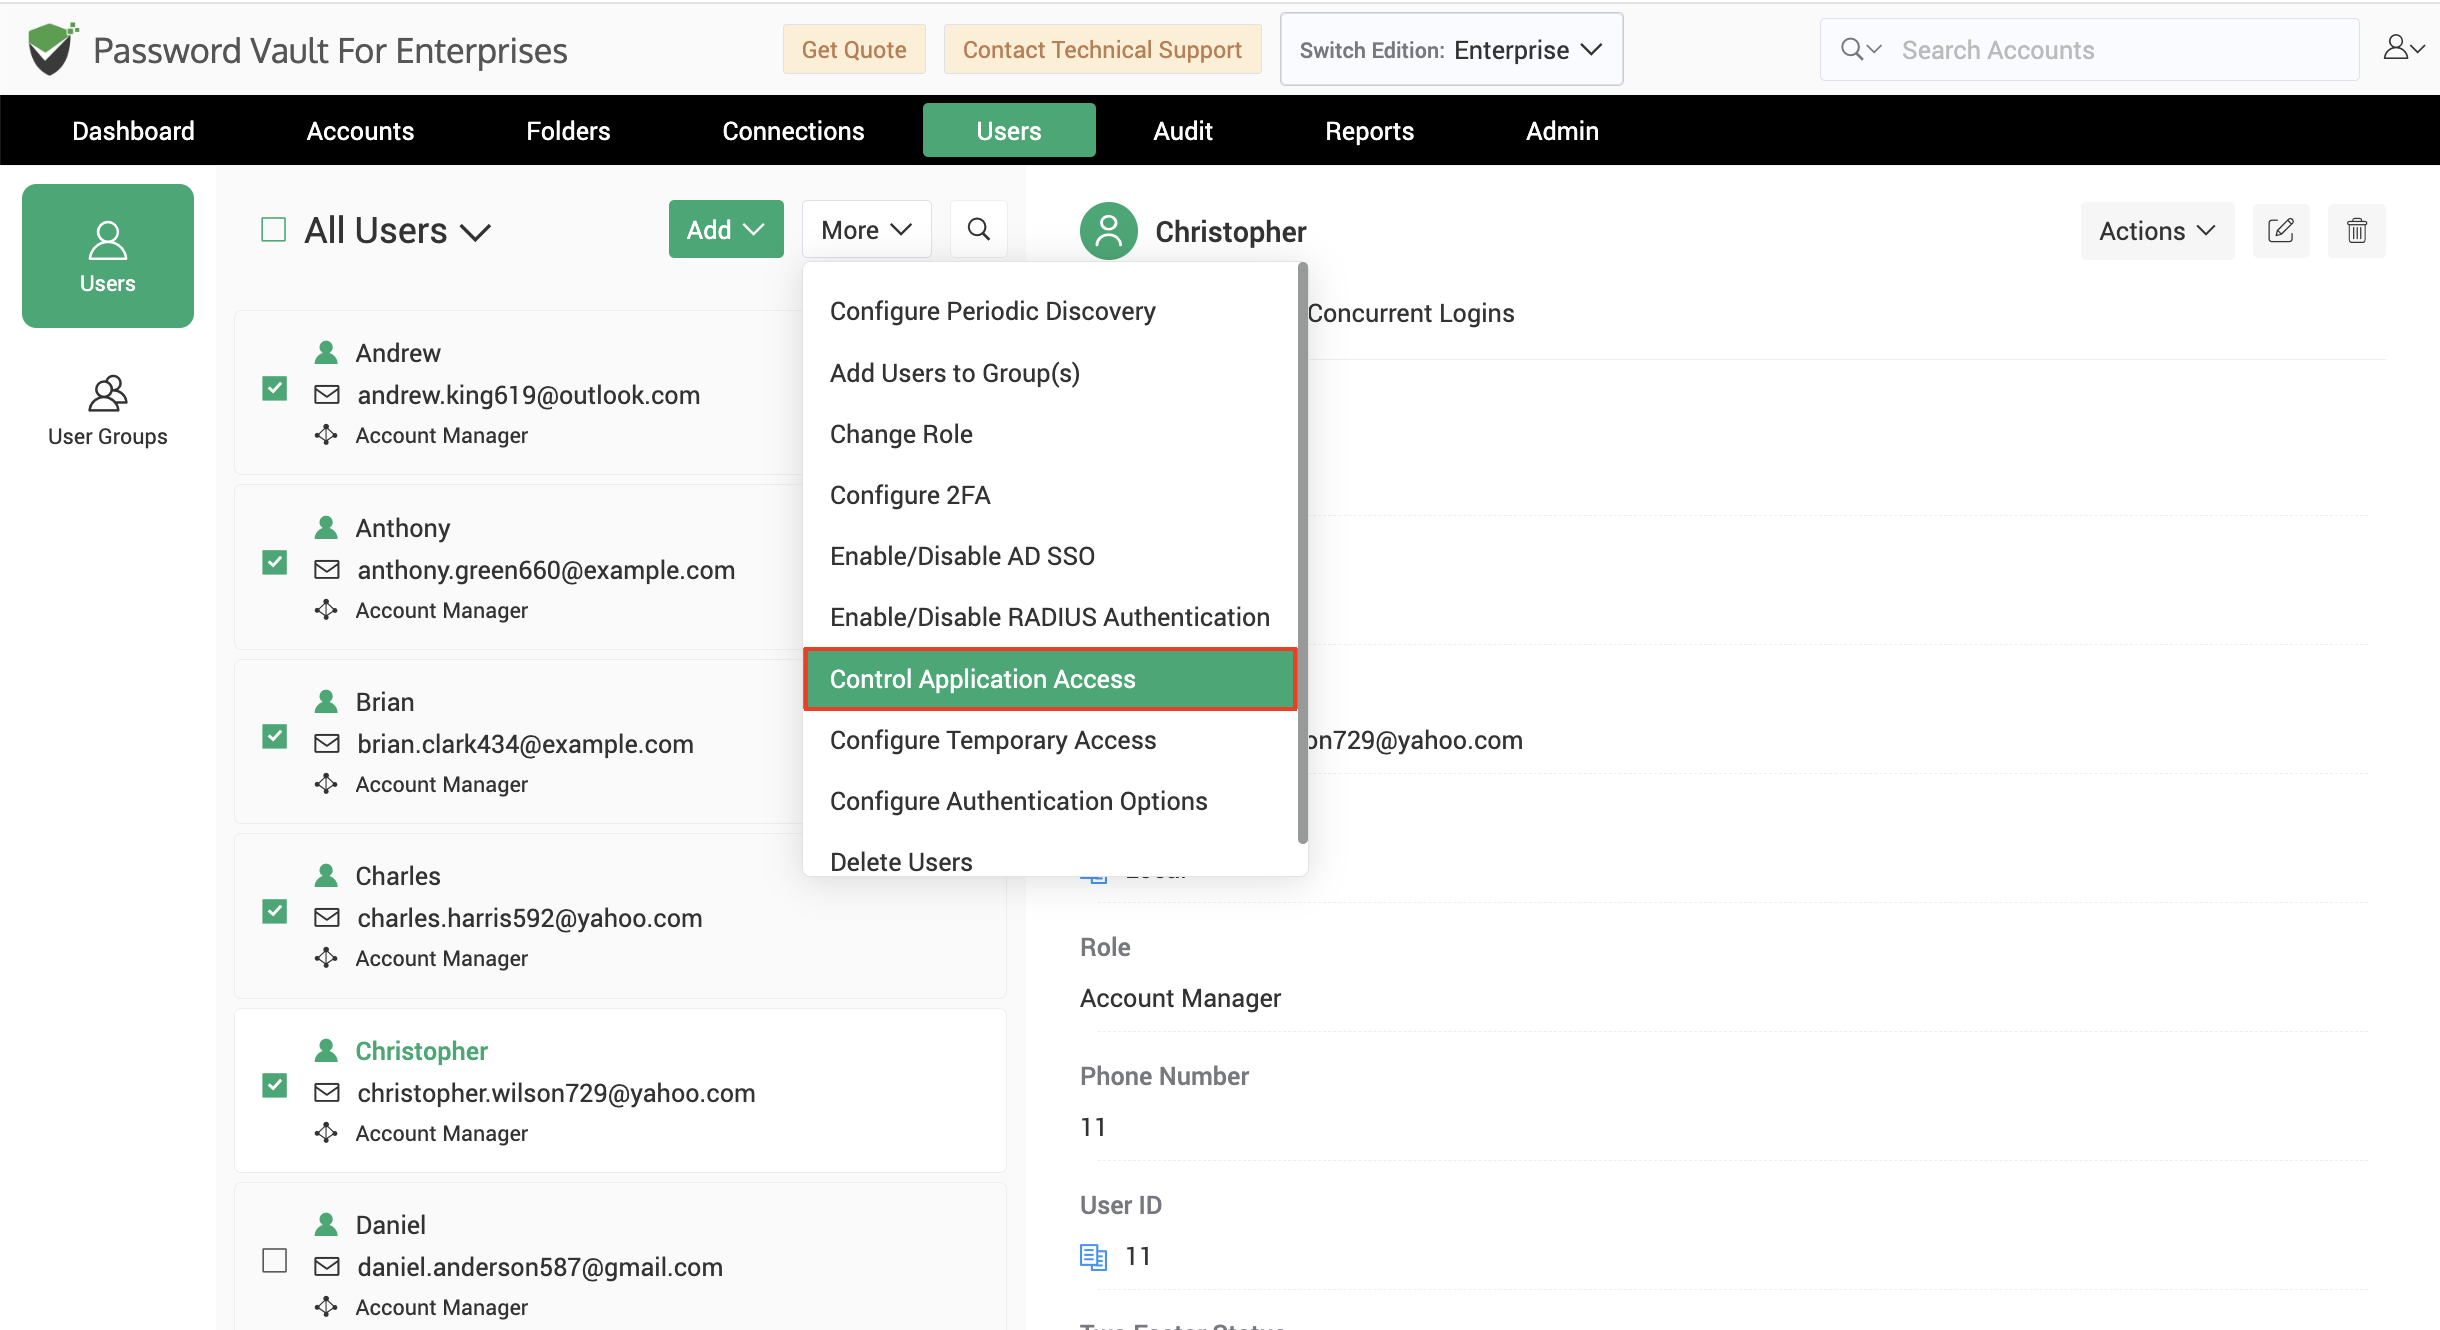Click the person icon next to Brian
The height and width of the screenshot is (1330, 2440).
326,702
